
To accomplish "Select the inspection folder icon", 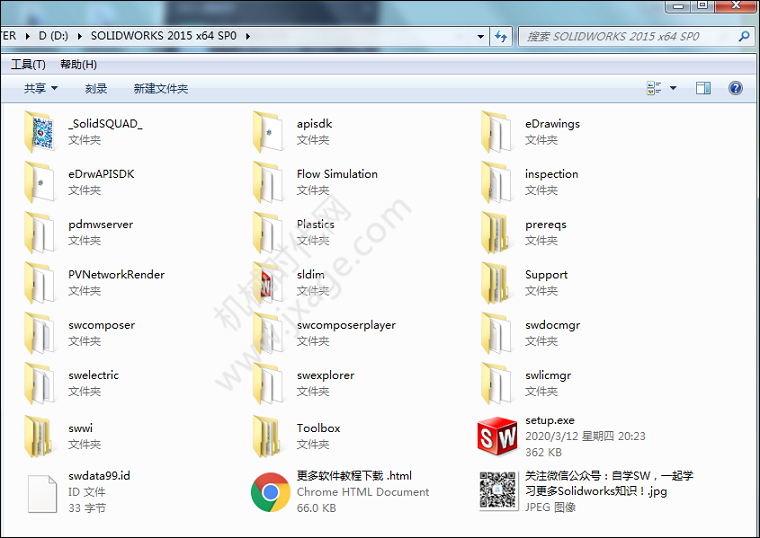I will (x=496, y=182).
